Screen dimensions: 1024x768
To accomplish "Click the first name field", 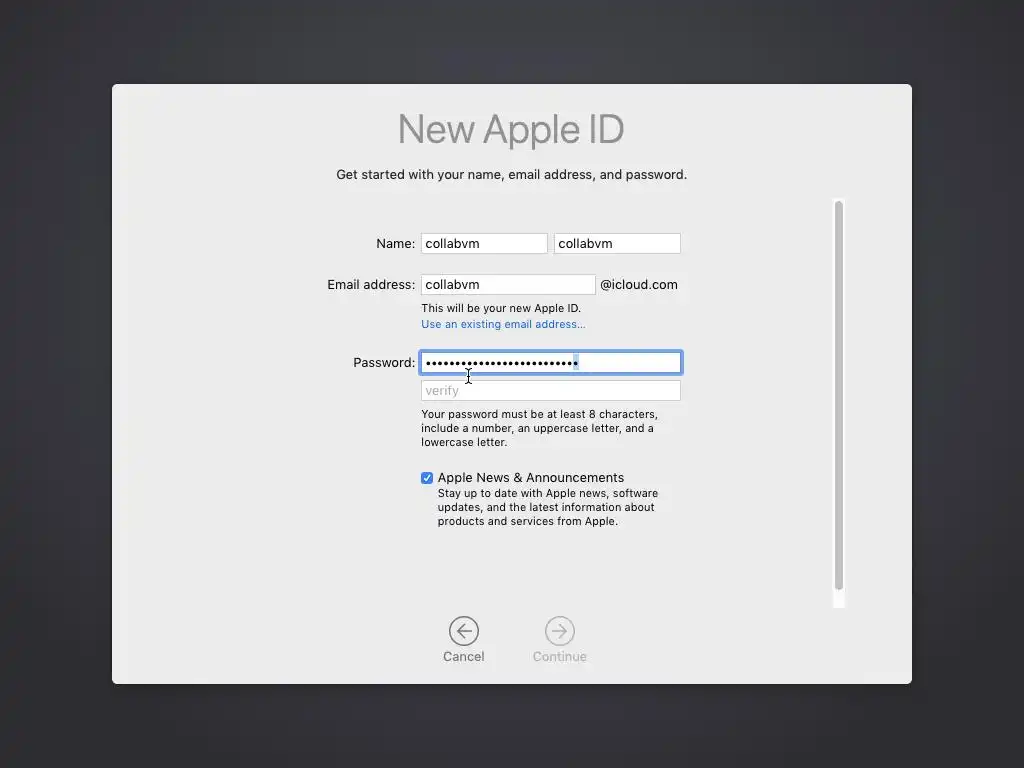I will tap(484, 244).
